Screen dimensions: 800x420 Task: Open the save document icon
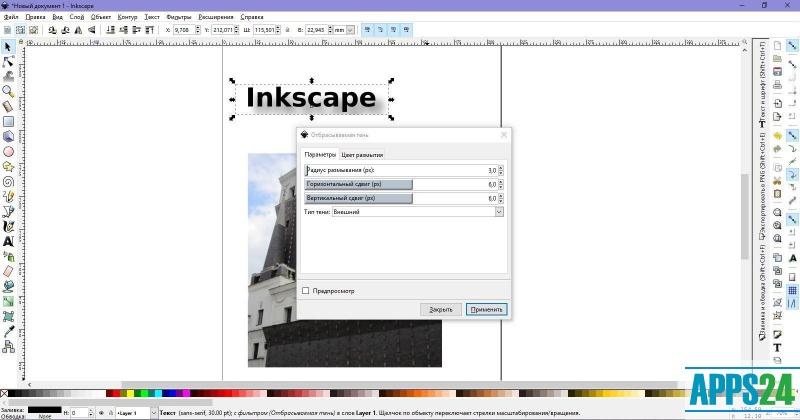click(x=777, y=71)
